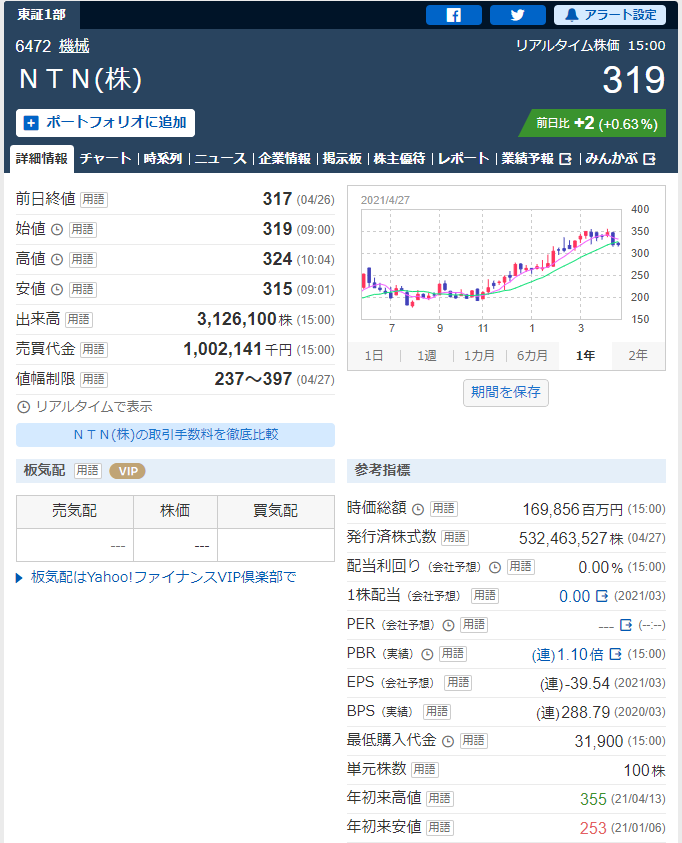
Task: Select the 1週 chart period
Action: point(427,355)
